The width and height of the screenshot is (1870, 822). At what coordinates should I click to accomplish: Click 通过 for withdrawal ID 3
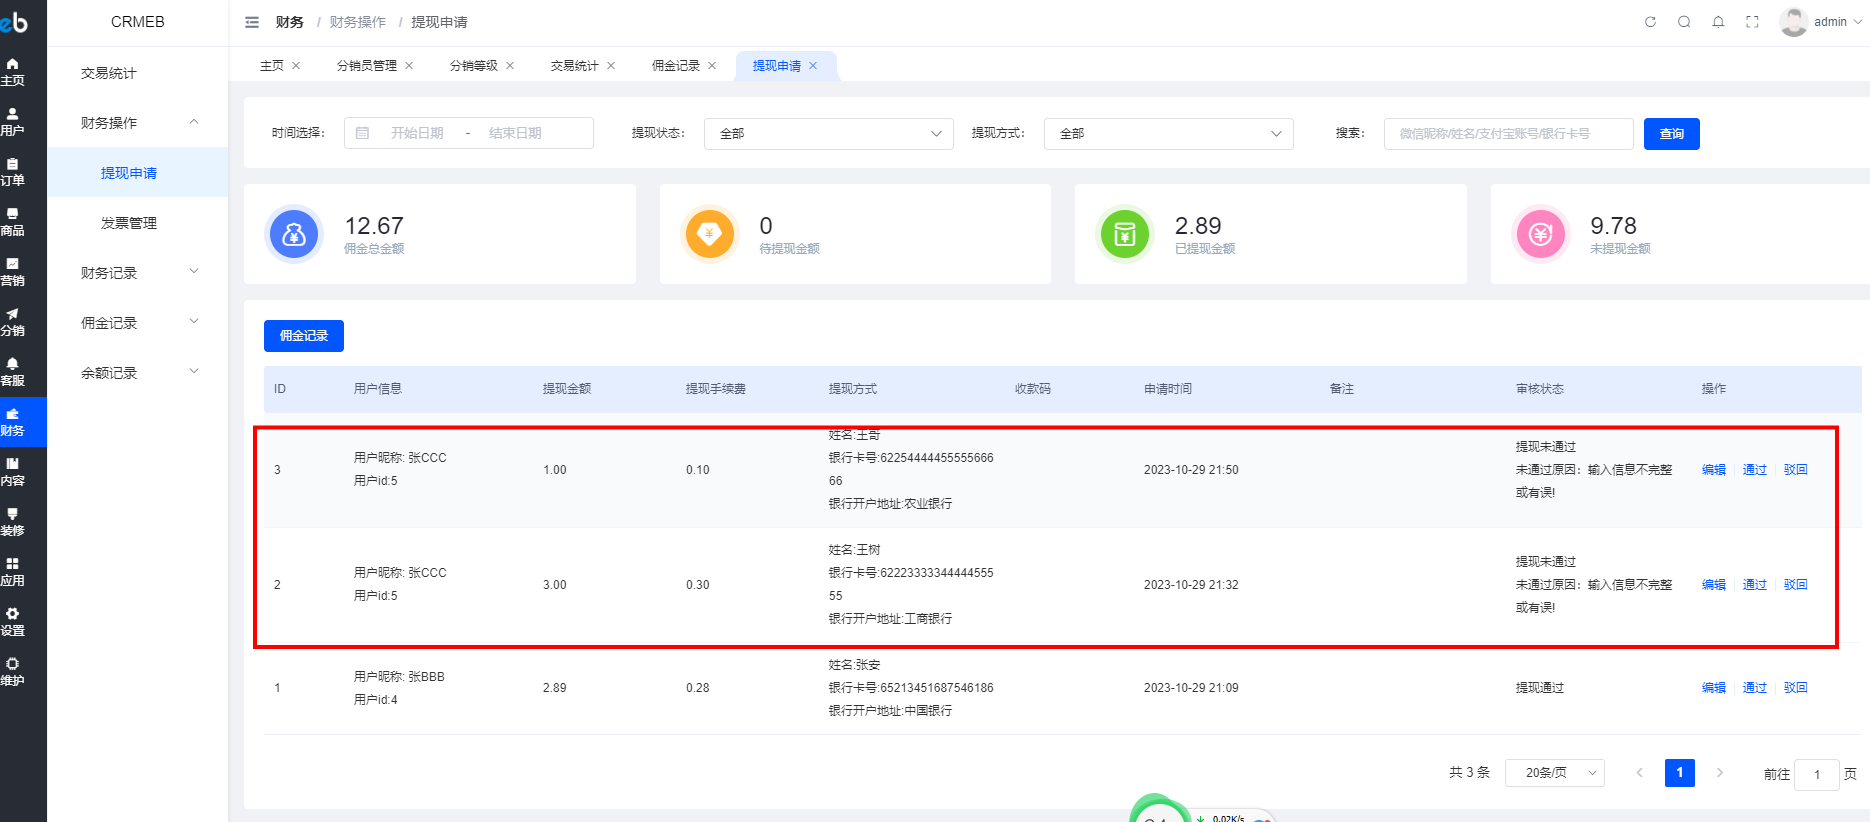coord(1755,470)
